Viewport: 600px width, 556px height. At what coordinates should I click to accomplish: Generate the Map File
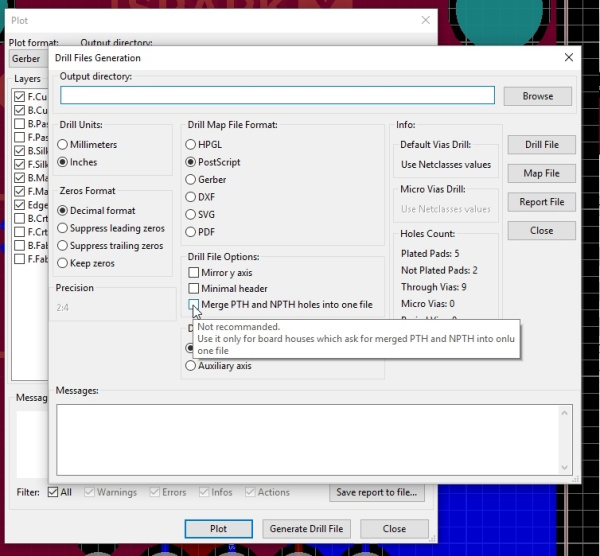[541, 173]
